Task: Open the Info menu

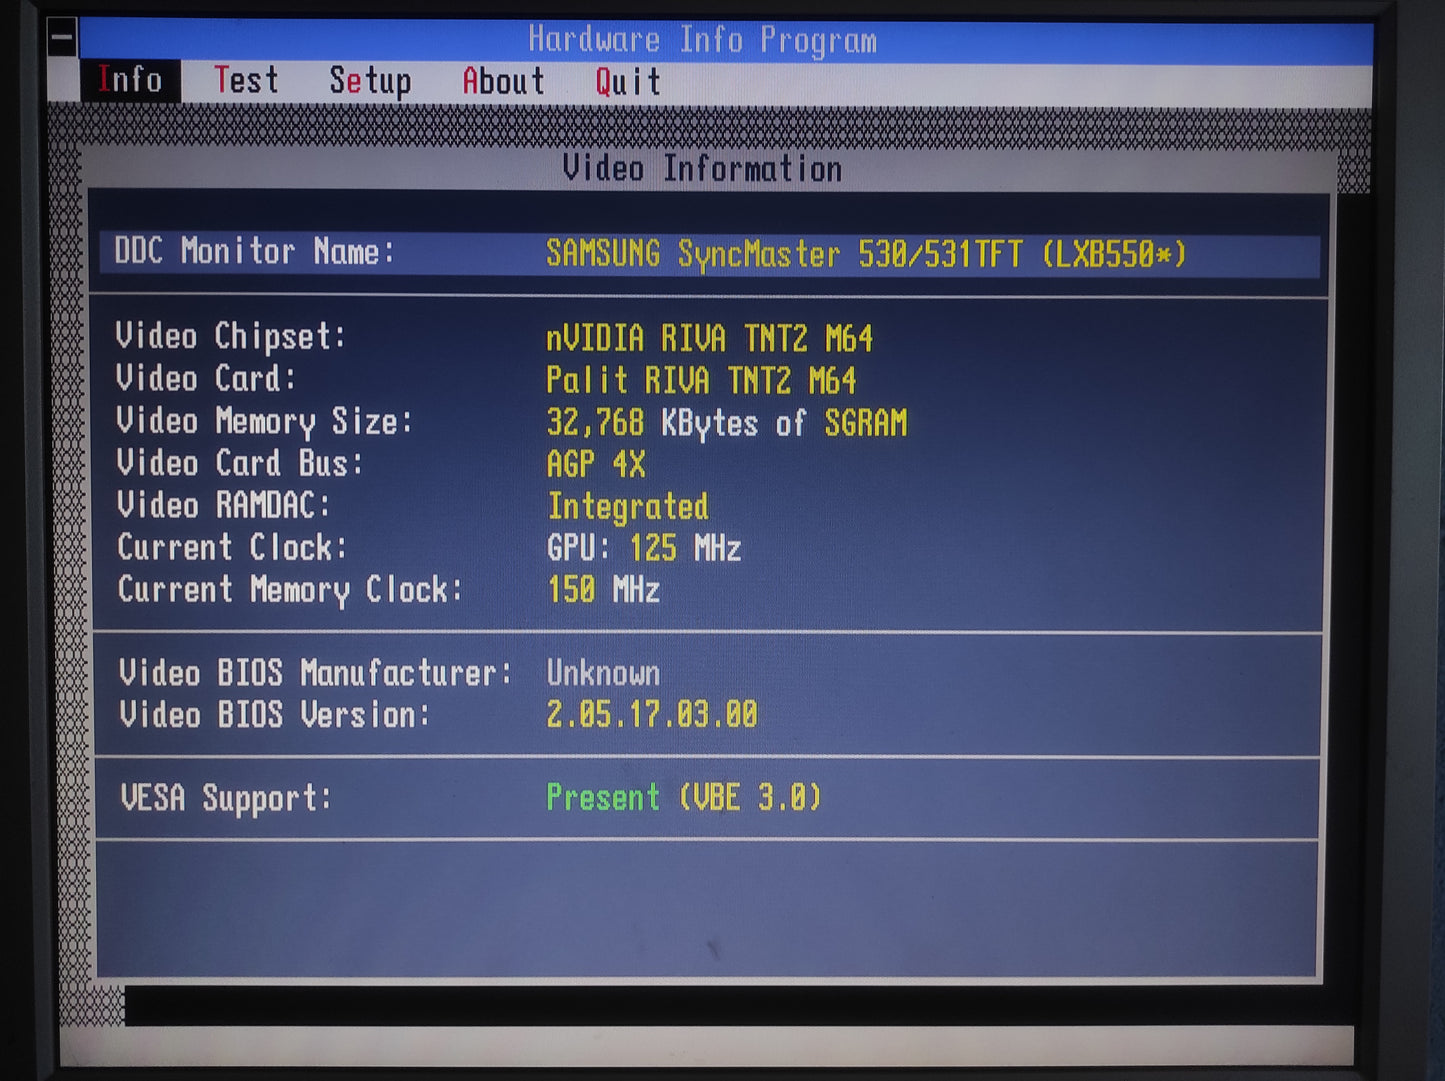Action: click(x=131, y=80)
